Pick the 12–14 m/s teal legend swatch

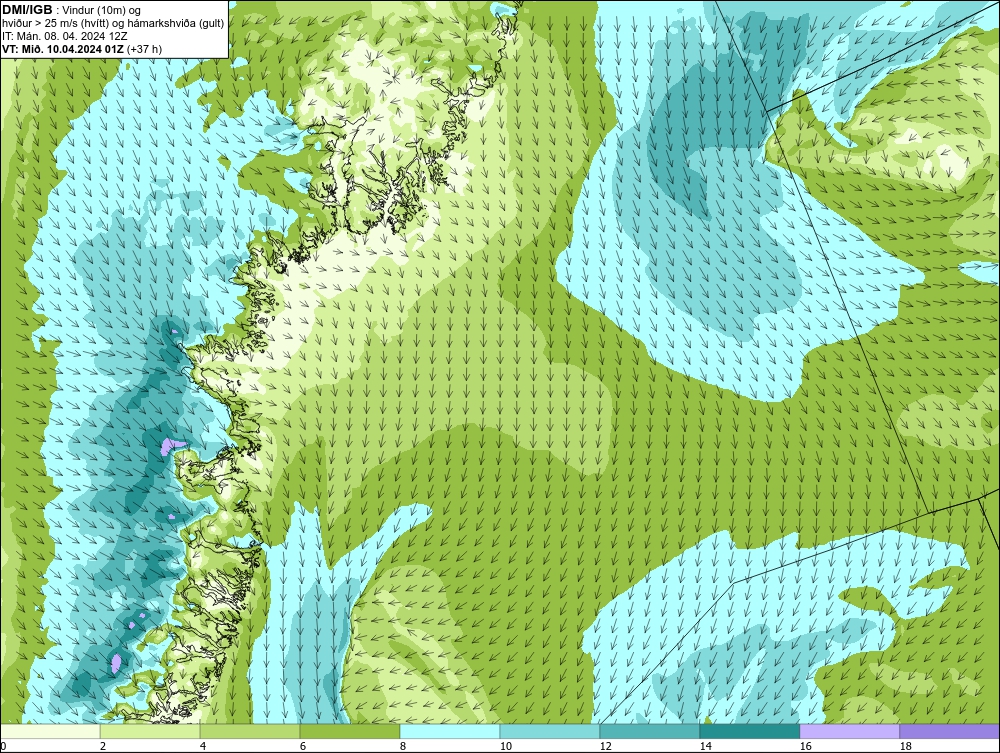649,731
